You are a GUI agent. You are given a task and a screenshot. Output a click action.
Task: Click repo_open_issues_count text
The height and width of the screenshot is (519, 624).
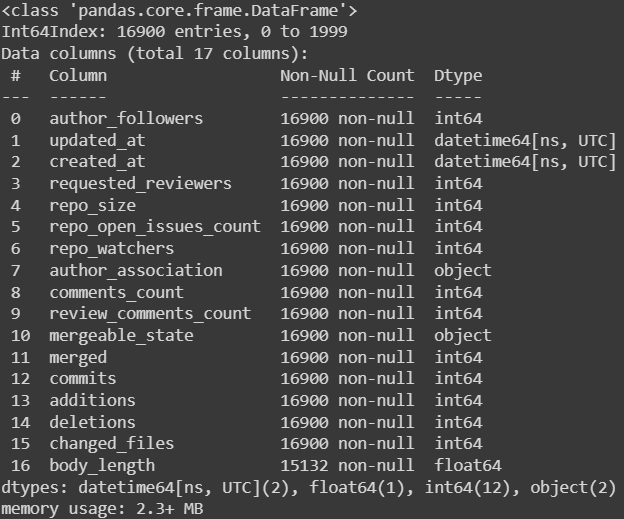click(155, 227)
